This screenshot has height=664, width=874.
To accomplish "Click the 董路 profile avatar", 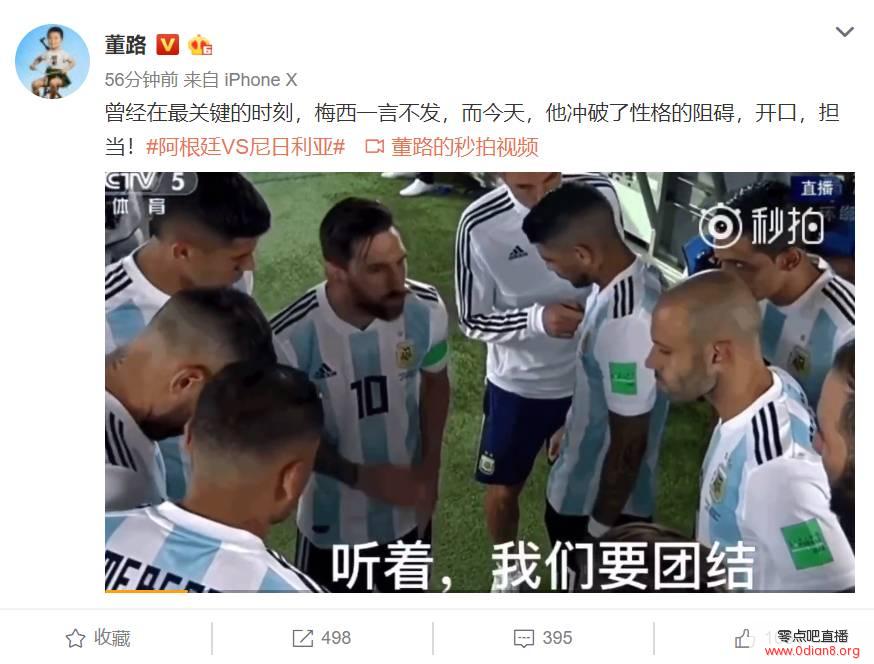I will [52, 61].
